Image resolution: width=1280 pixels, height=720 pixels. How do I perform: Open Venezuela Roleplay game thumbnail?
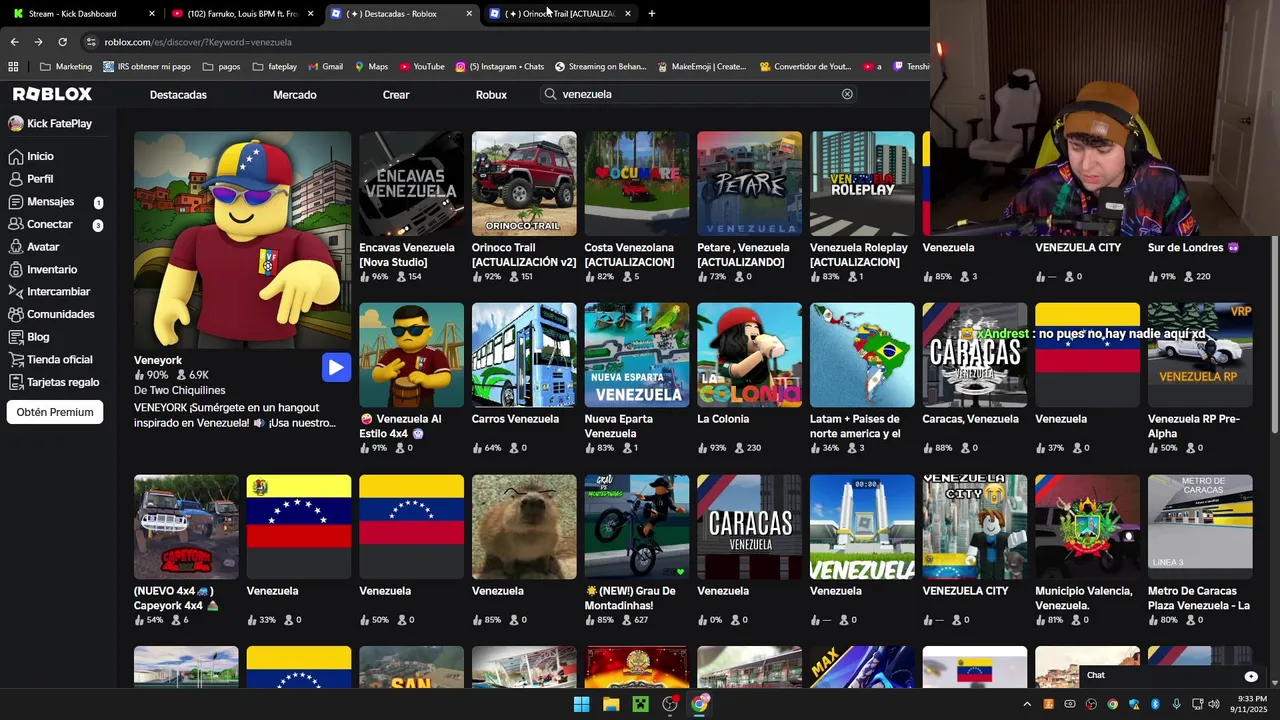coord(862,183)
